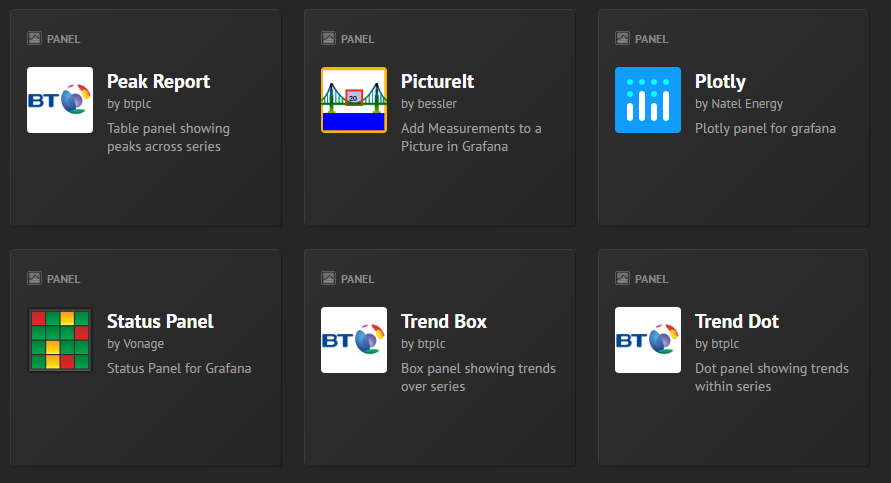This screenshot has width=891, height=483.
Task: Click 'by Natel Energy' author text
Action: (739, 104)
